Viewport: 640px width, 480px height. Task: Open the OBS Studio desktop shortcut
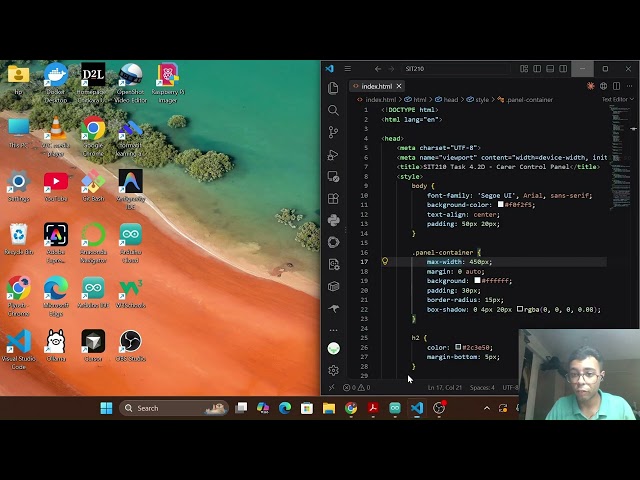click(131, 345)
